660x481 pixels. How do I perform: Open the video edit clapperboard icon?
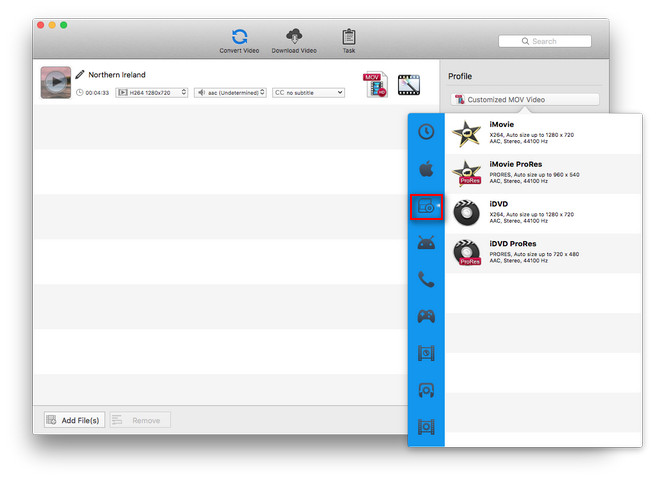point(409,85)
